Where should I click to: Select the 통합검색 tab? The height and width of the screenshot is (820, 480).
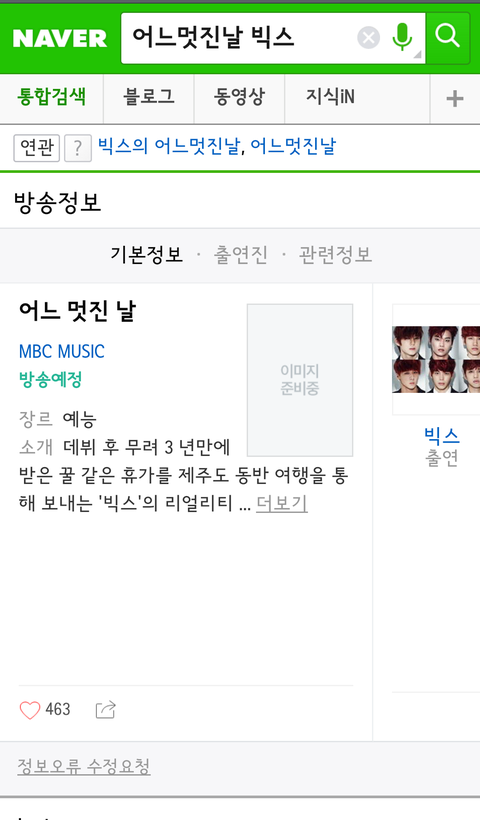click(51, 97)
